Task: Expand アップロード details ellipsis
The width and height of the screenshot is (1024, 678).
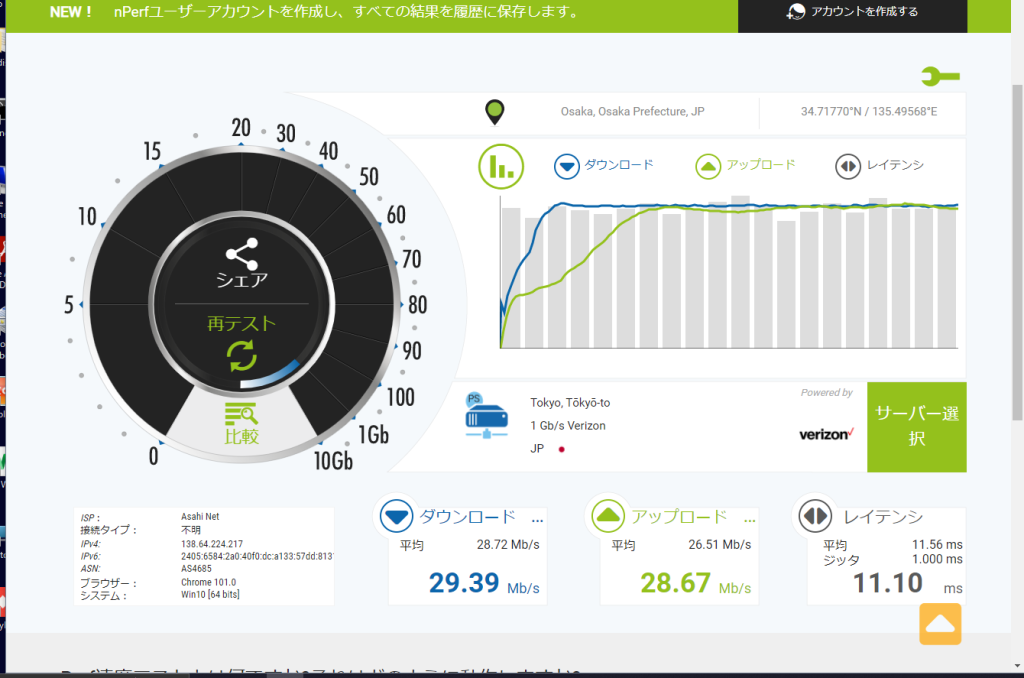Action: (750, 521)
